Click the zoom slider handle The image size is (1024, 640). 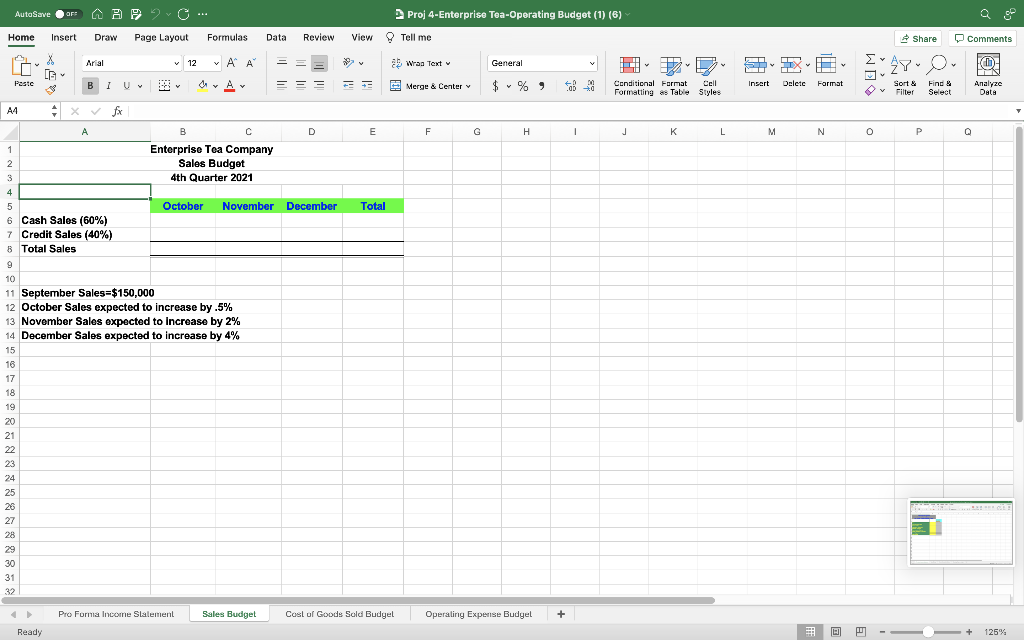point(927,632)
